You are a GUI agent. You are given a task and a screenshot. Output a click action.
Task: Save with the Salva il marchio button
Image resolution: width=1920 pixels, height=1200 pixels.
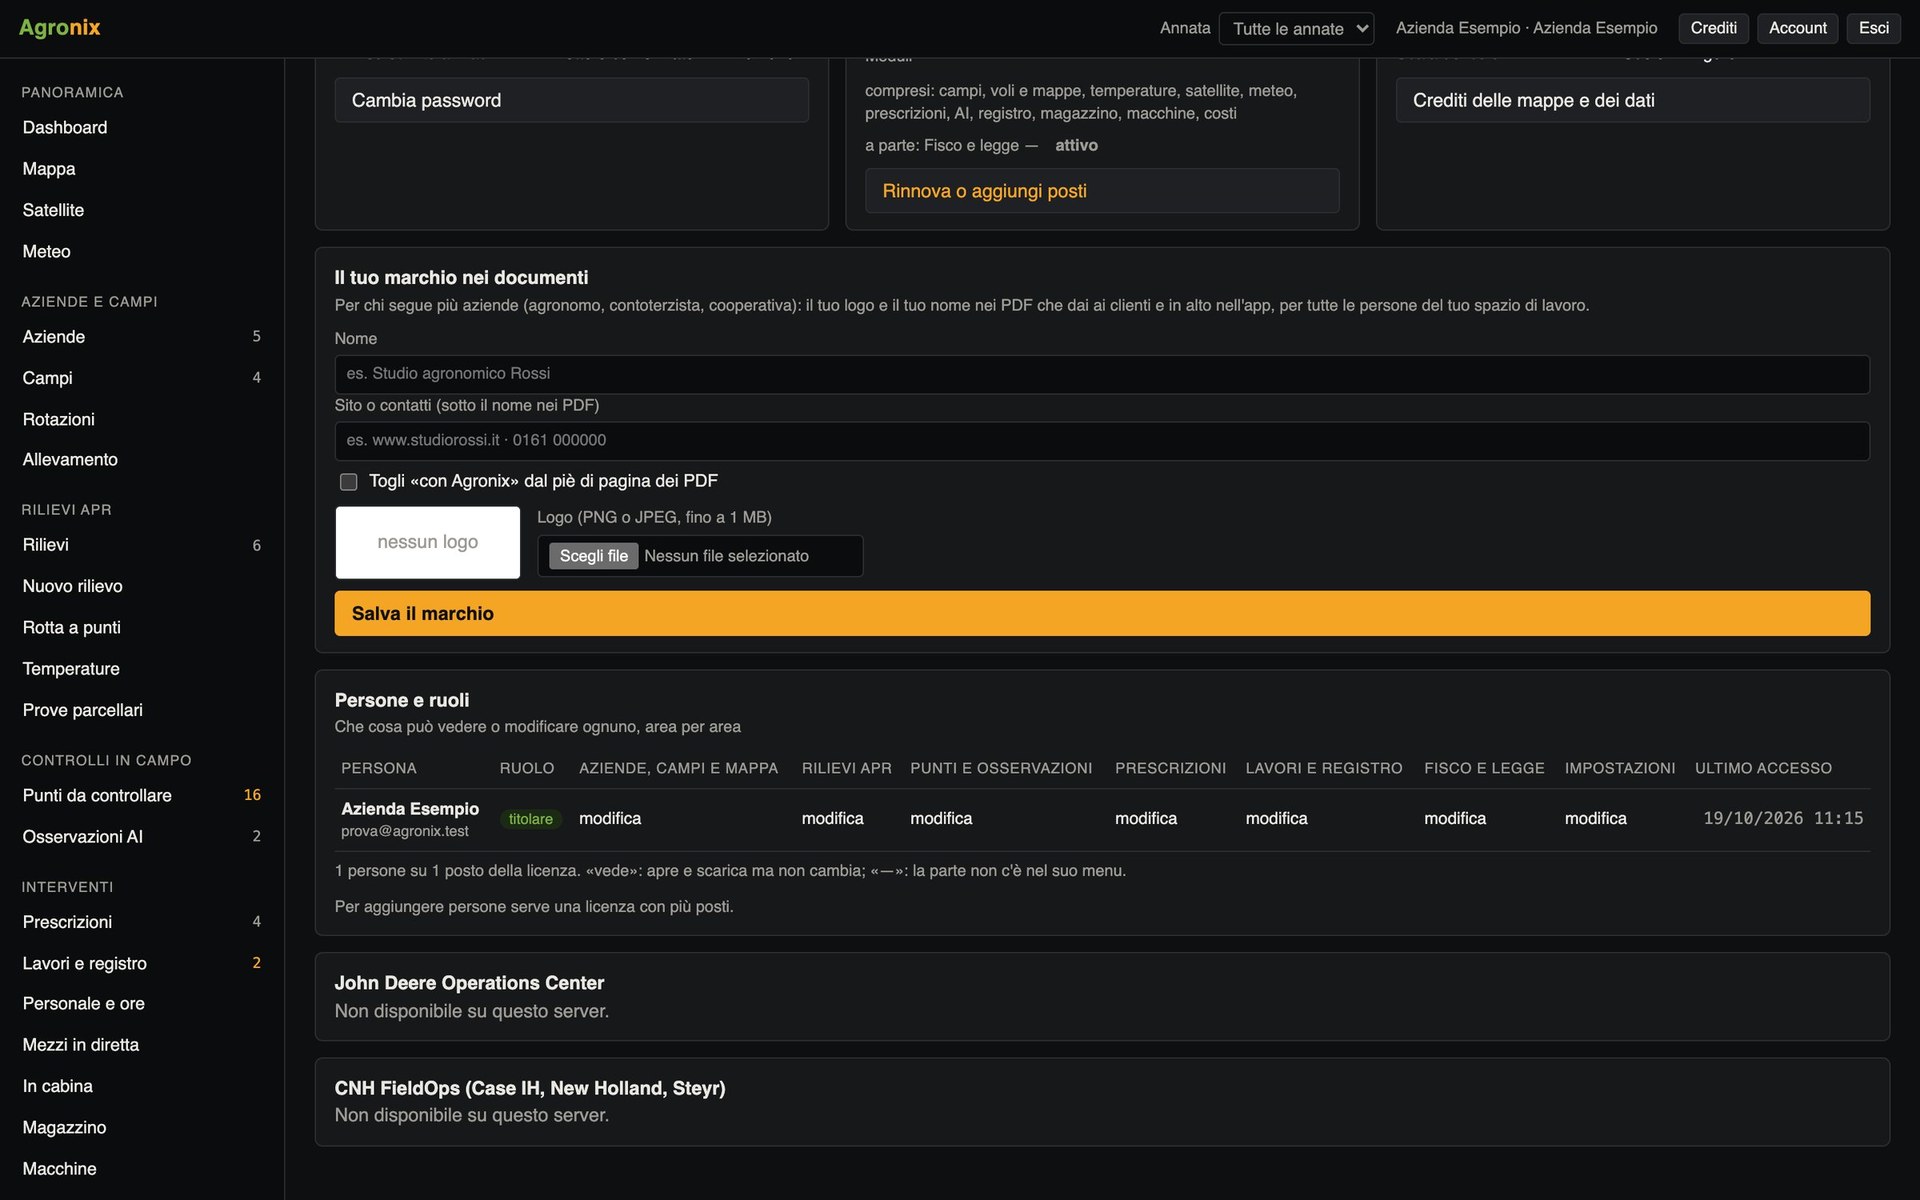point(1102,613)
